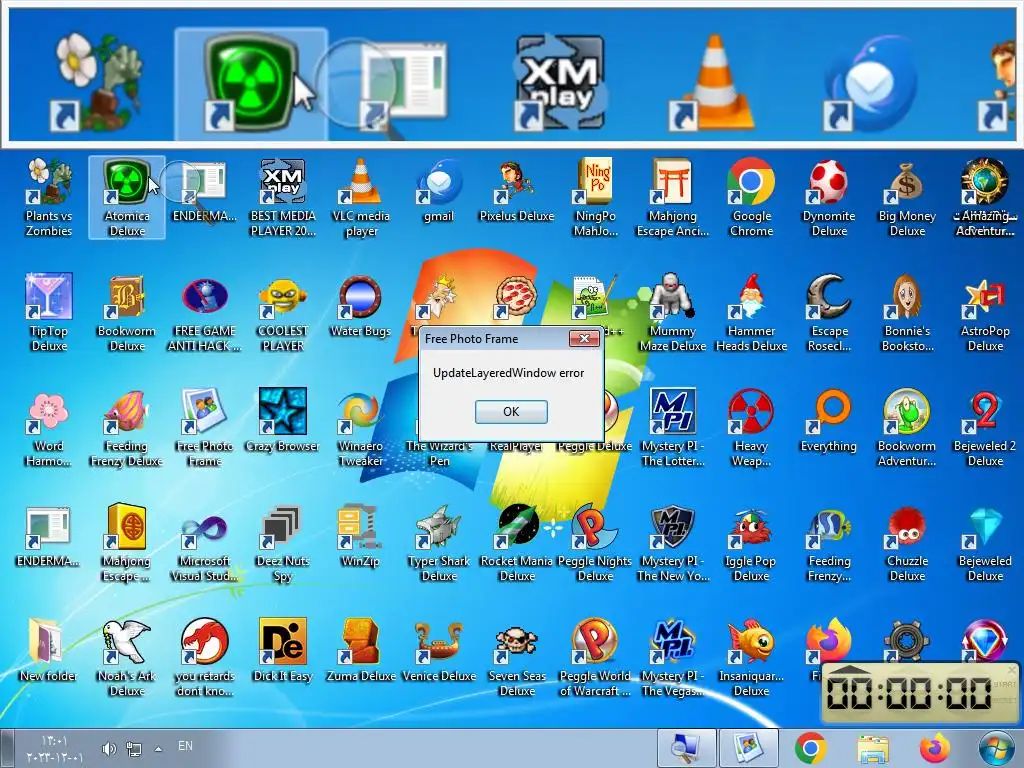Select the Peggle Nights Deluxe icon
This screenshot has width=1024, height=768.
point(595,542)
